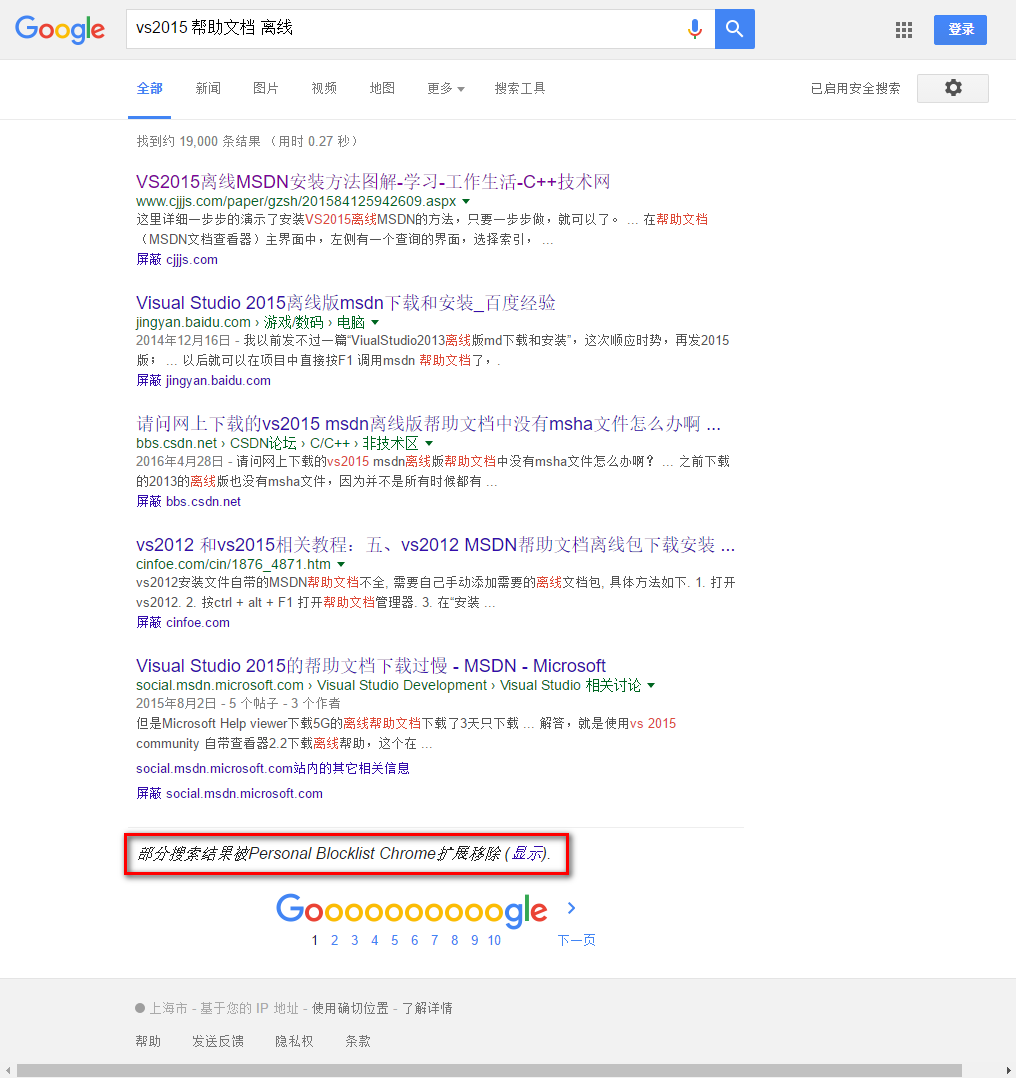Block cjjjs.com via 屏蔽 link
This screenshot has width=1016, height=1078.
[177, 260]
